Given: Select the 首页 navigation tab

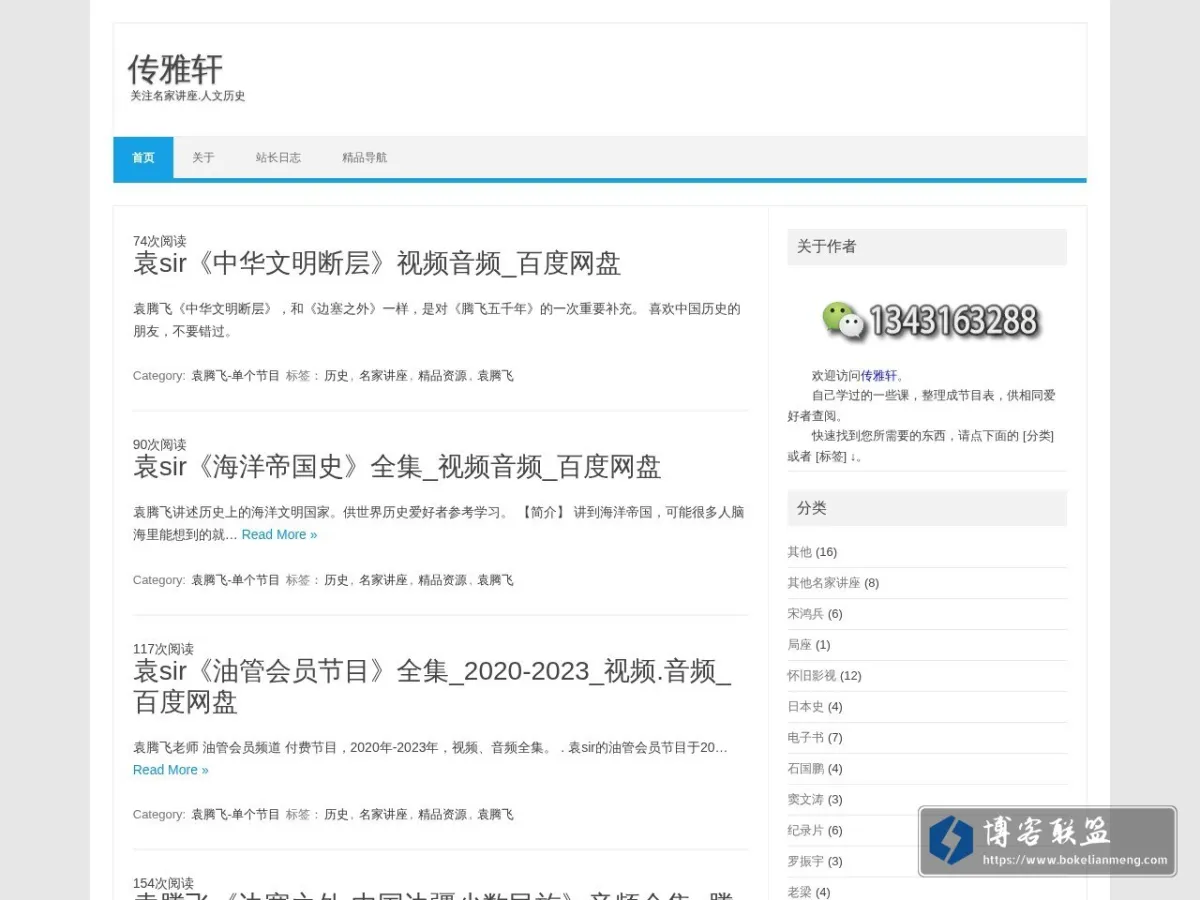Looking at the screenshot, I should pyautogui.click(x=143, y=157).
